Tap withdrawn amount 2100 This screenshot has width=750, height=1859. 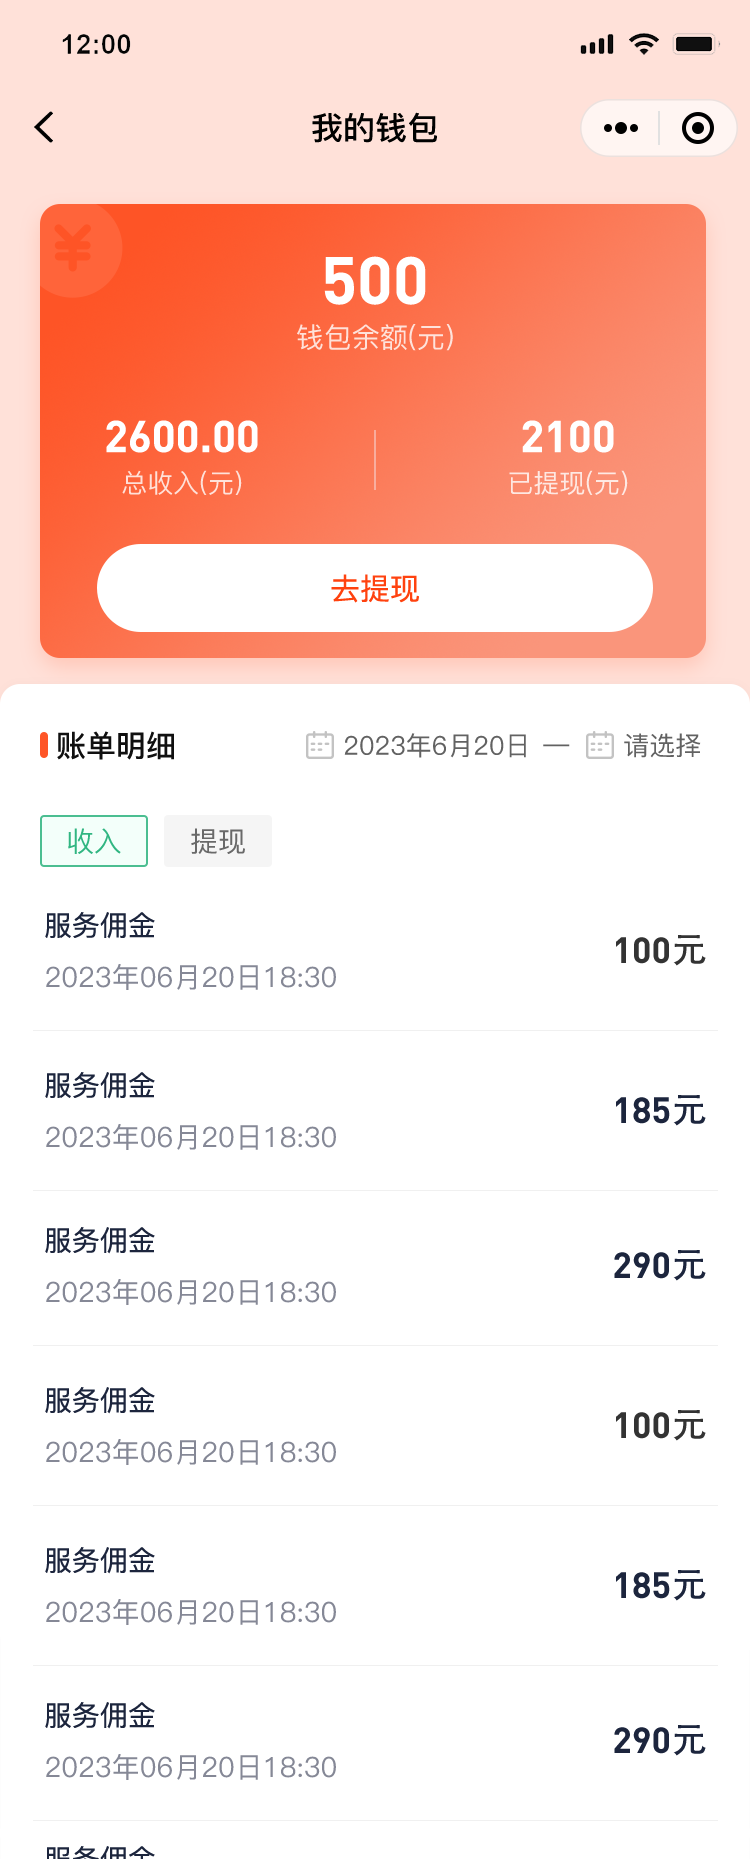click(x=568, y=437)
